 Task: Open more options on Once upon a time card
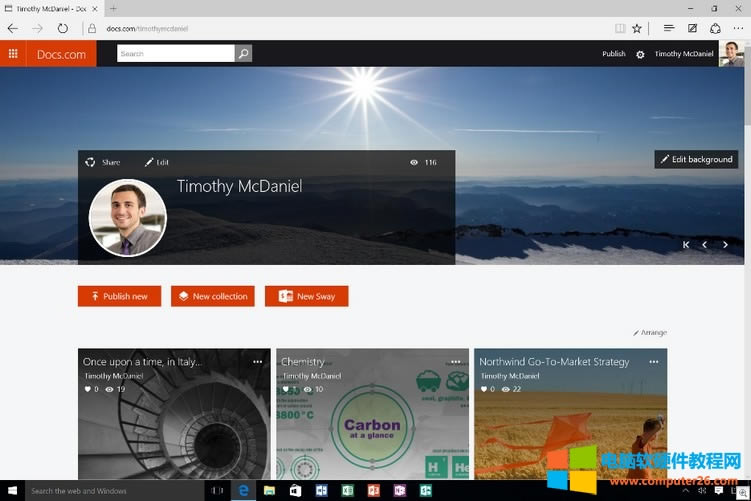click(x=258, y=362)
